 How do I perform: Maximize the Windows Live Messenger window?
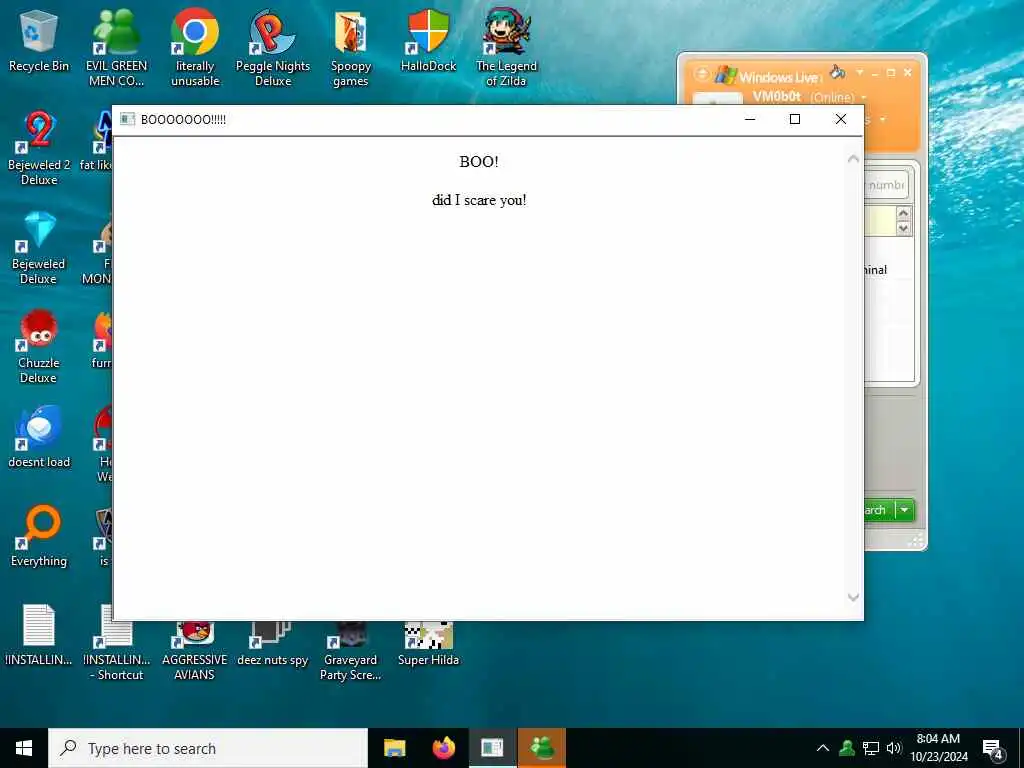tap(891, 73)
